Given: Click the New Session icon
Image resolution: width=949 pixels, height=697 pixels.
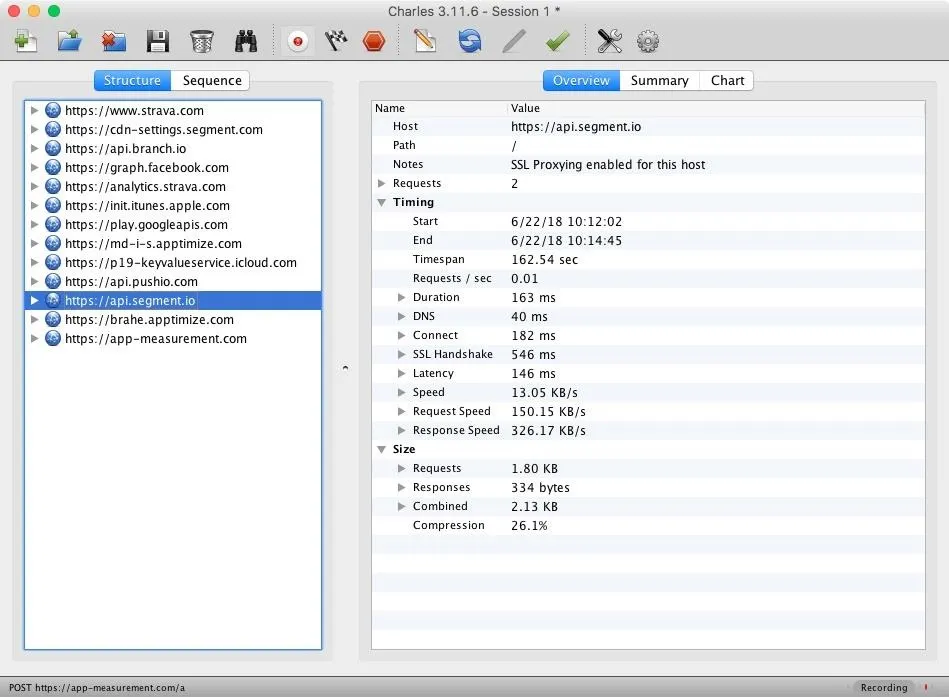Looking at the screenshot, I should 25,41.
